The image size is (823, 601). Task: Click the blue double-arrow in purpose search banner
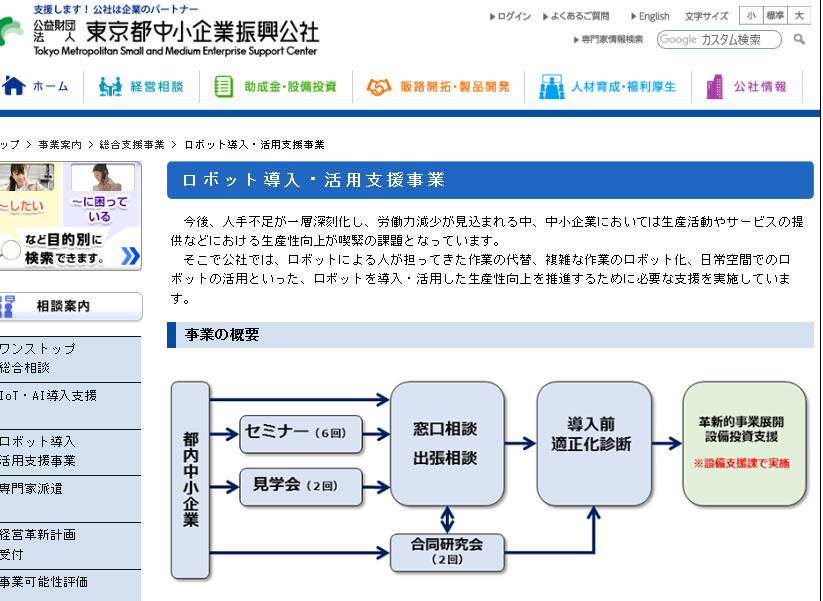pos(130,256)
